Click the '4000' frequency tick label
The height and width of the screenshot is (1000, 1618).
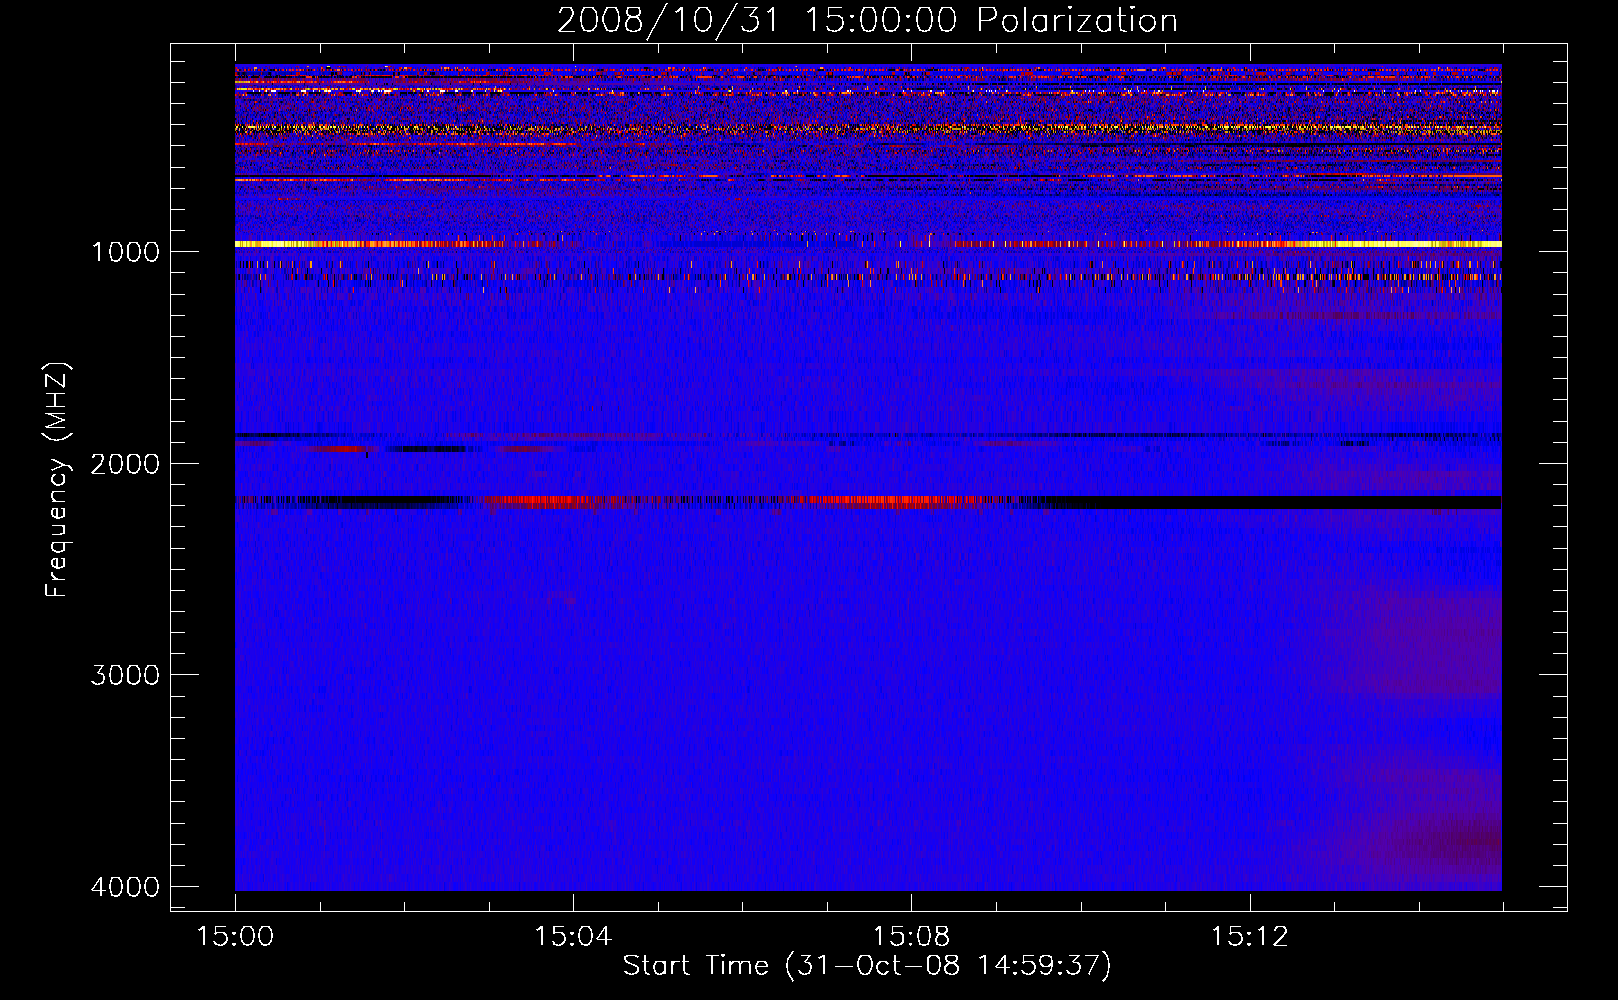point(125,887)
